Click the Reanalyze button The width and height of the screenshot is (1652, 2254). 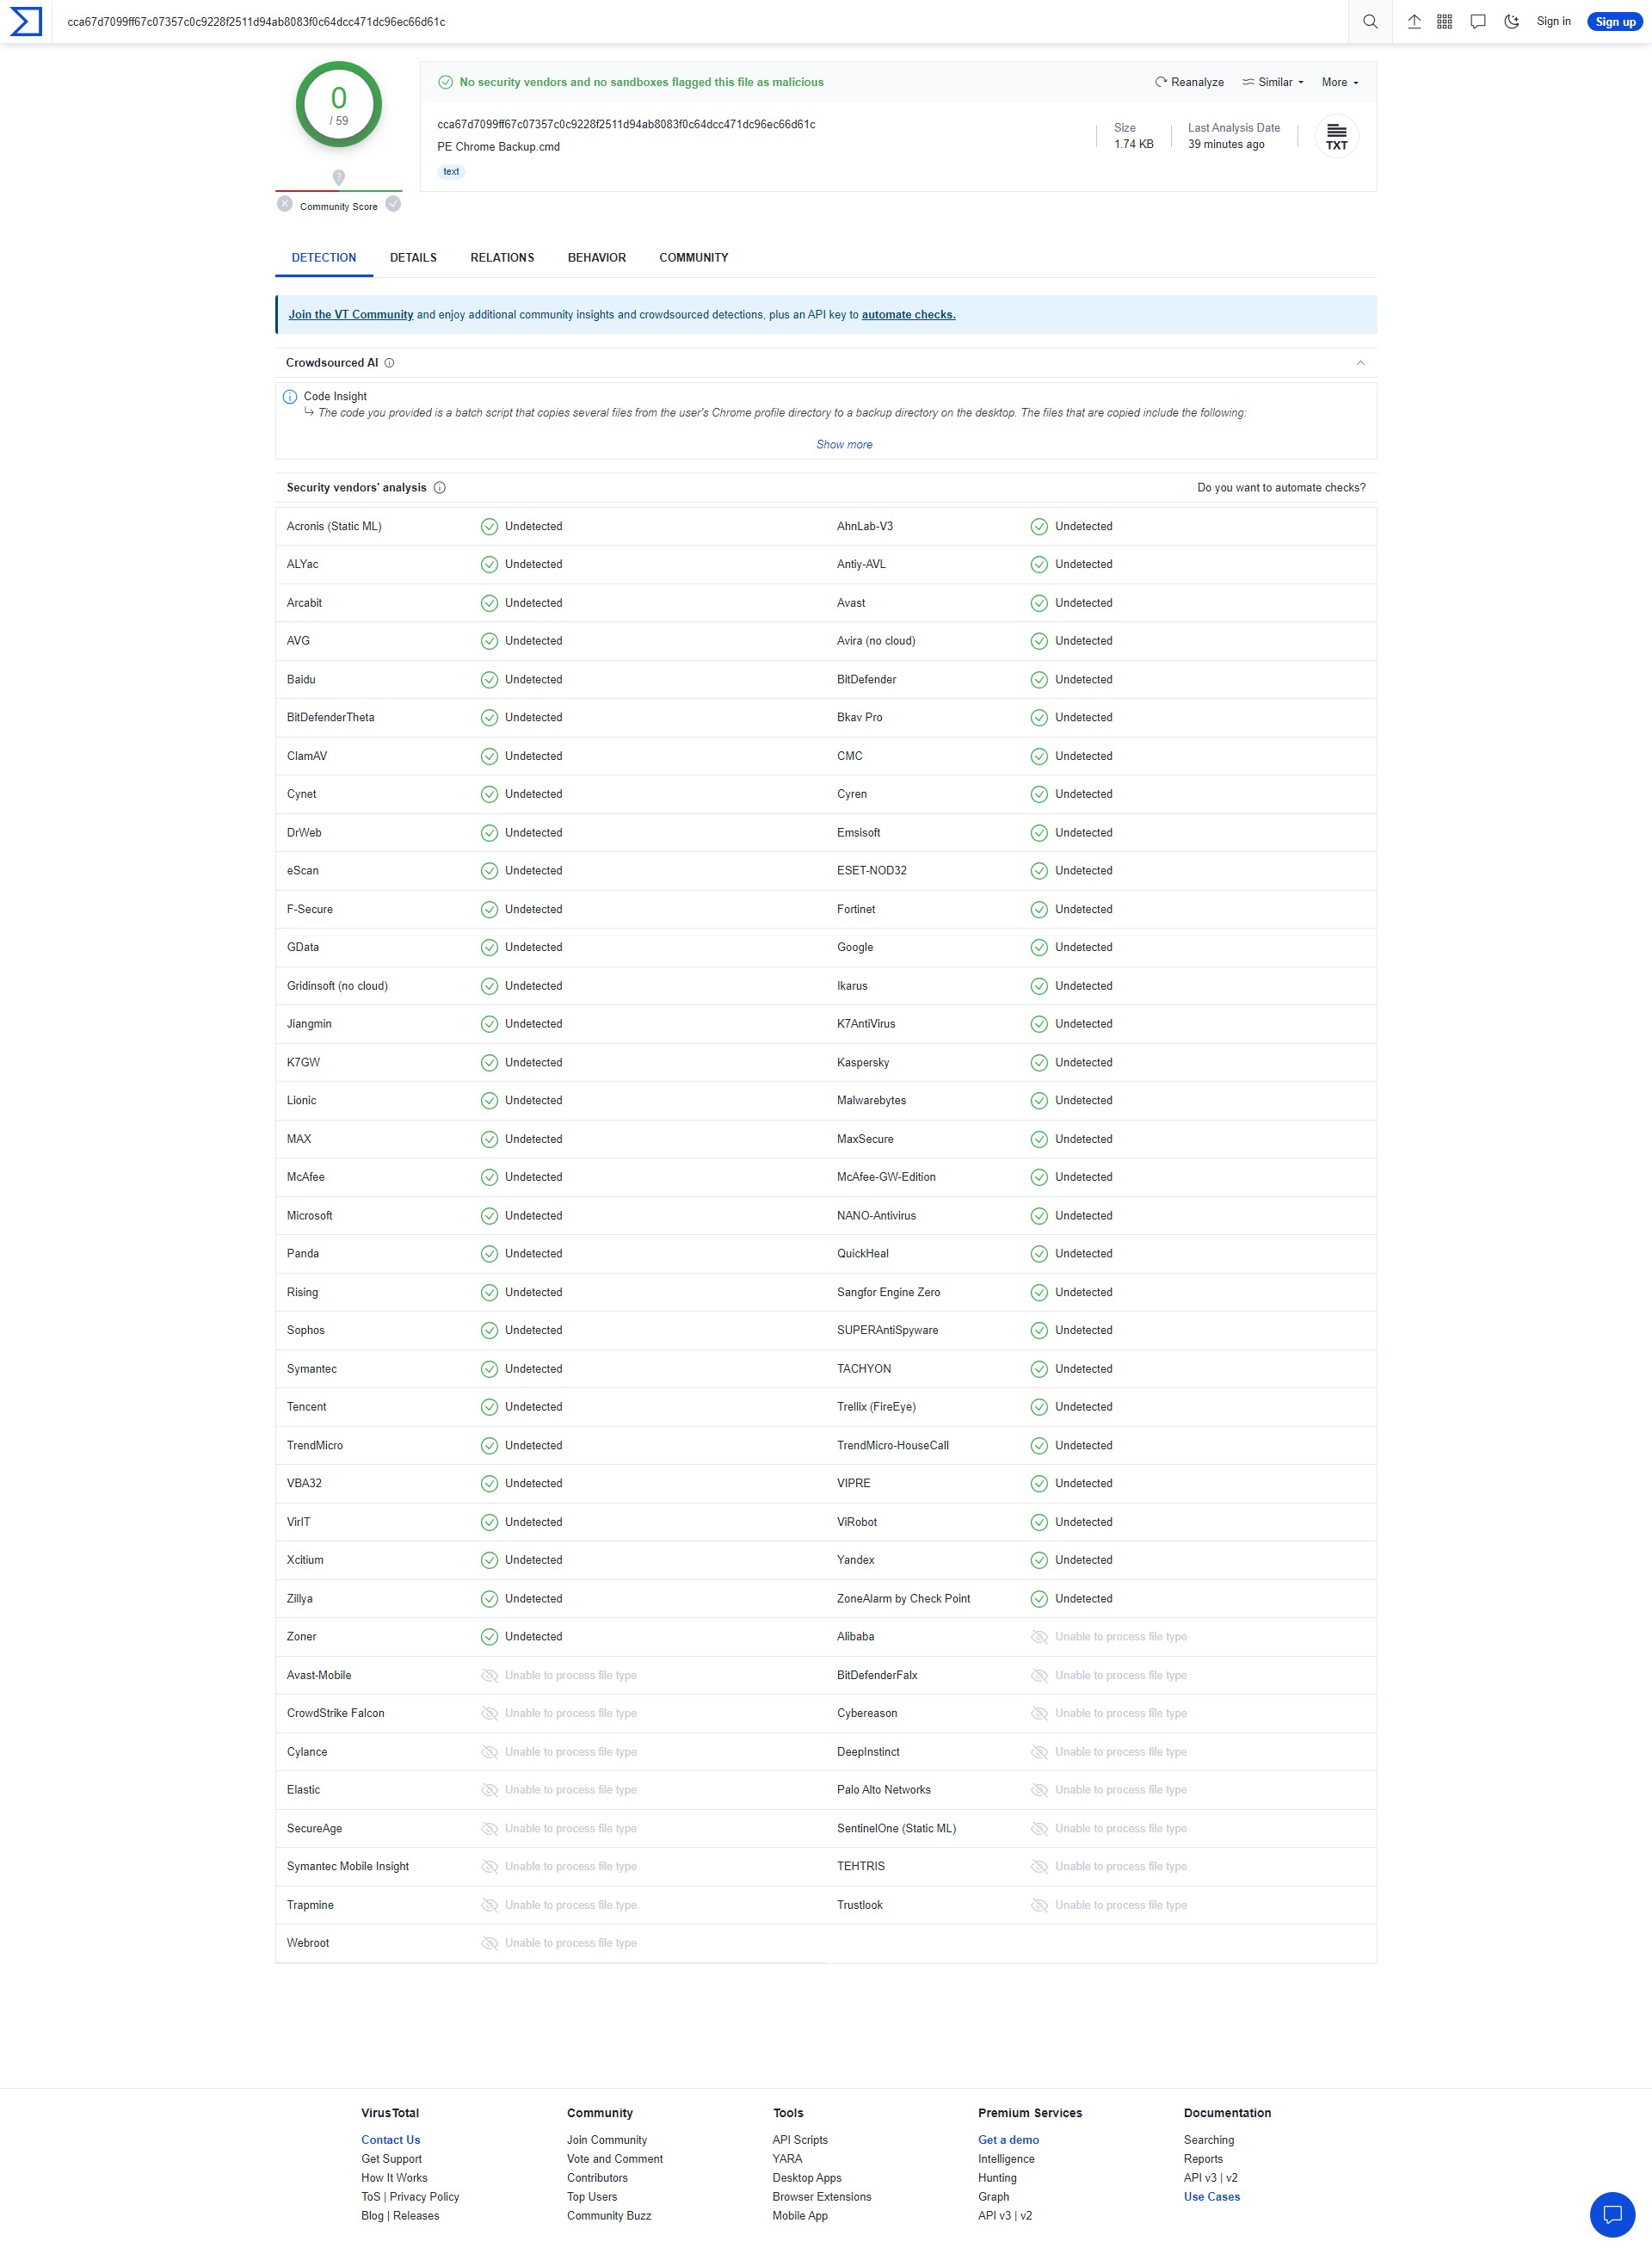(1189, 82)
